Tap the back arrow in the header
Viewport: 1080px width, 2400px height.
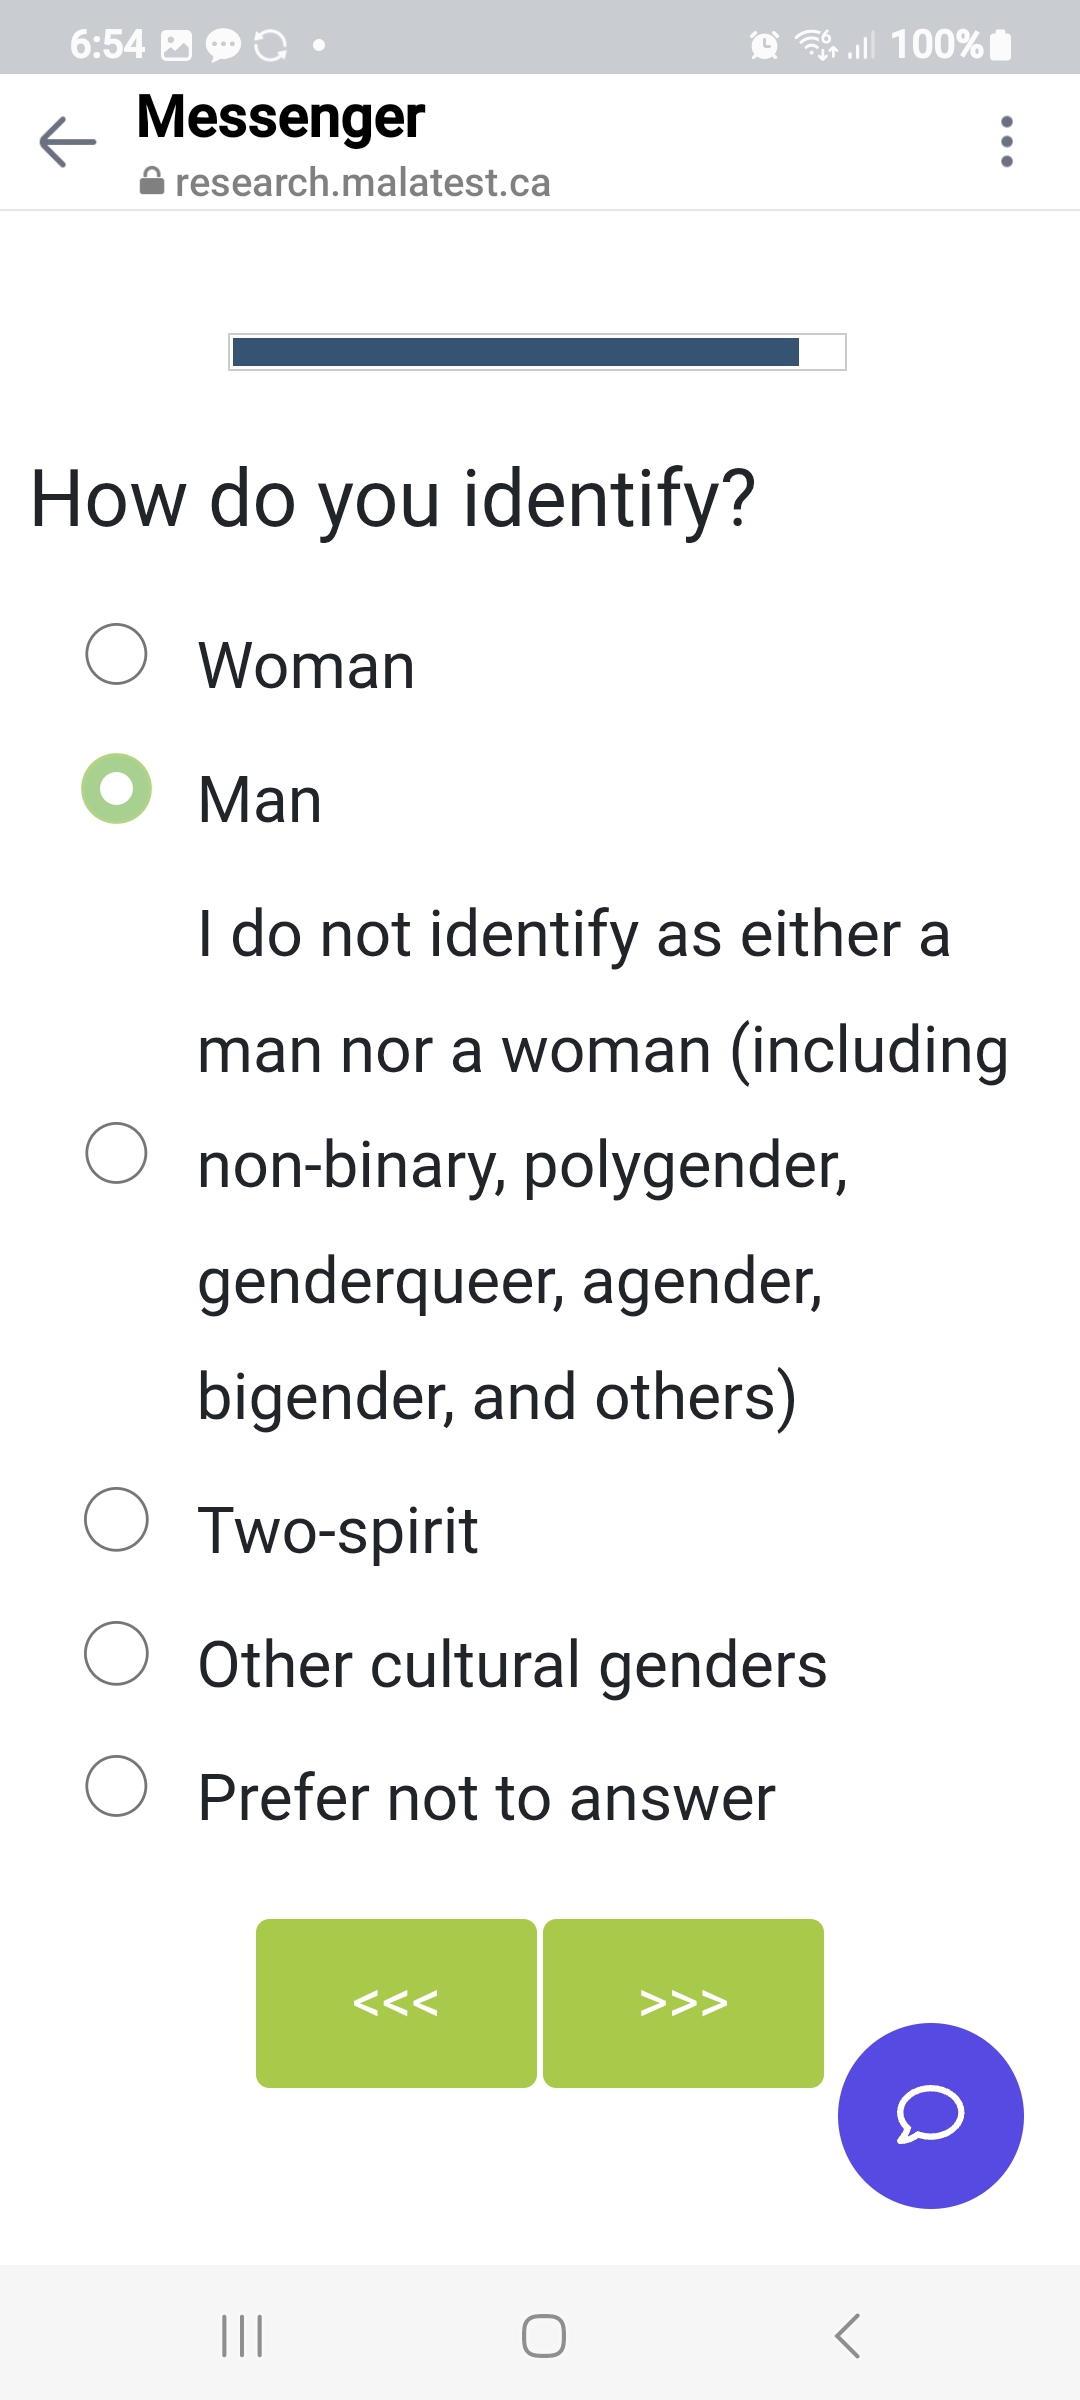(x=67, y=142)
